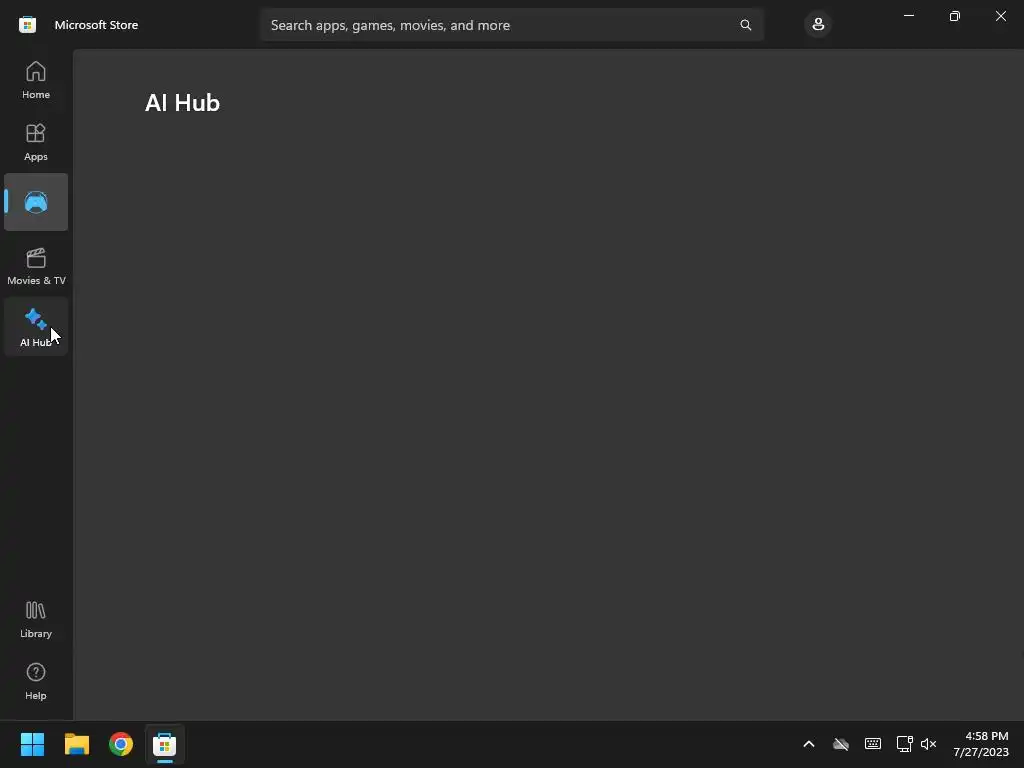
Task: Open Movies & TV section
Action: click(x=36, y=266)
